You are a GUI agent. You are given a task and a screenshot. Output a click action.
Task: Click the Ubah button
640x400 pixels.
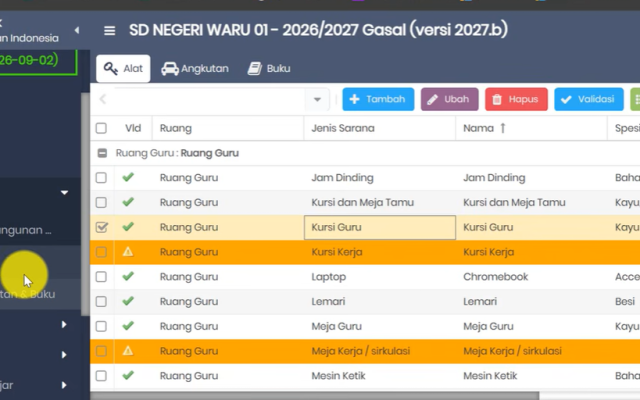click(449, 99)
